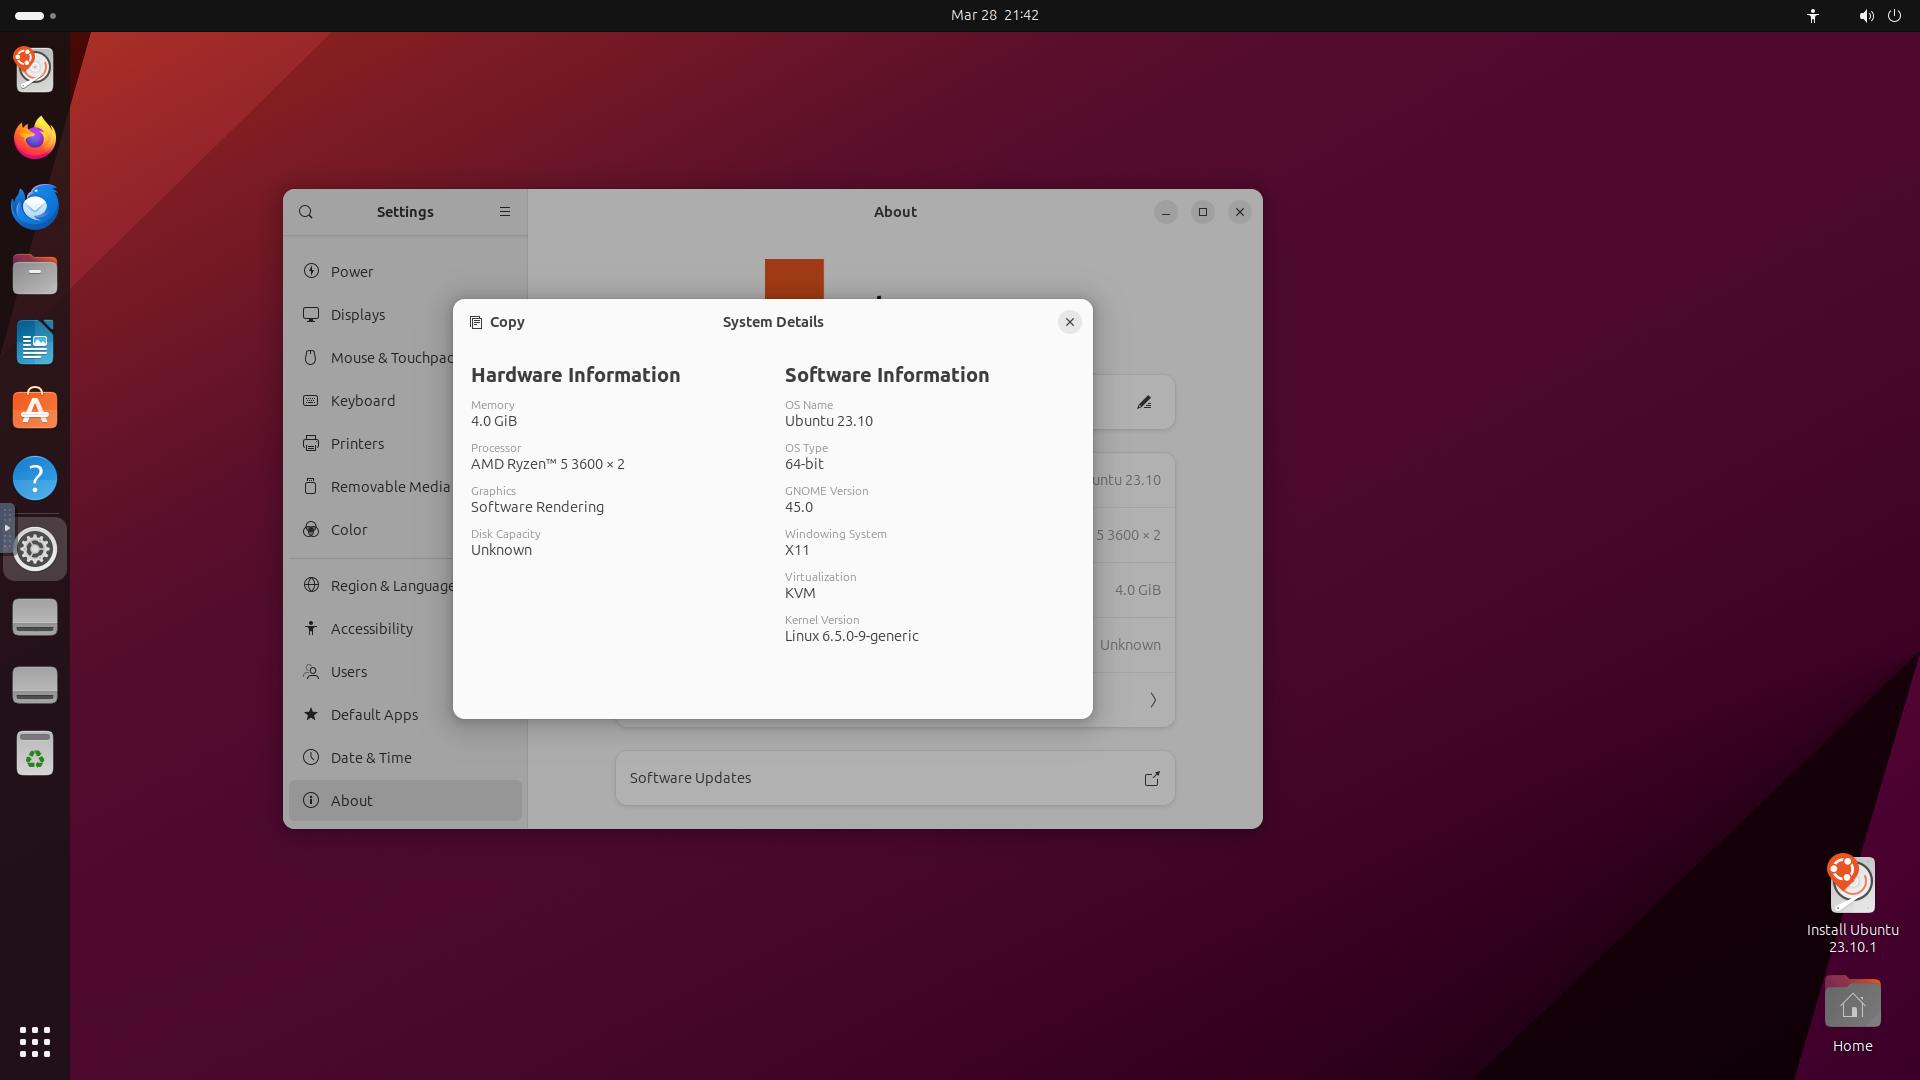Launch LibreOffice Writer from dock
Screen dimensions: 1920x1080
click(35, 342)
